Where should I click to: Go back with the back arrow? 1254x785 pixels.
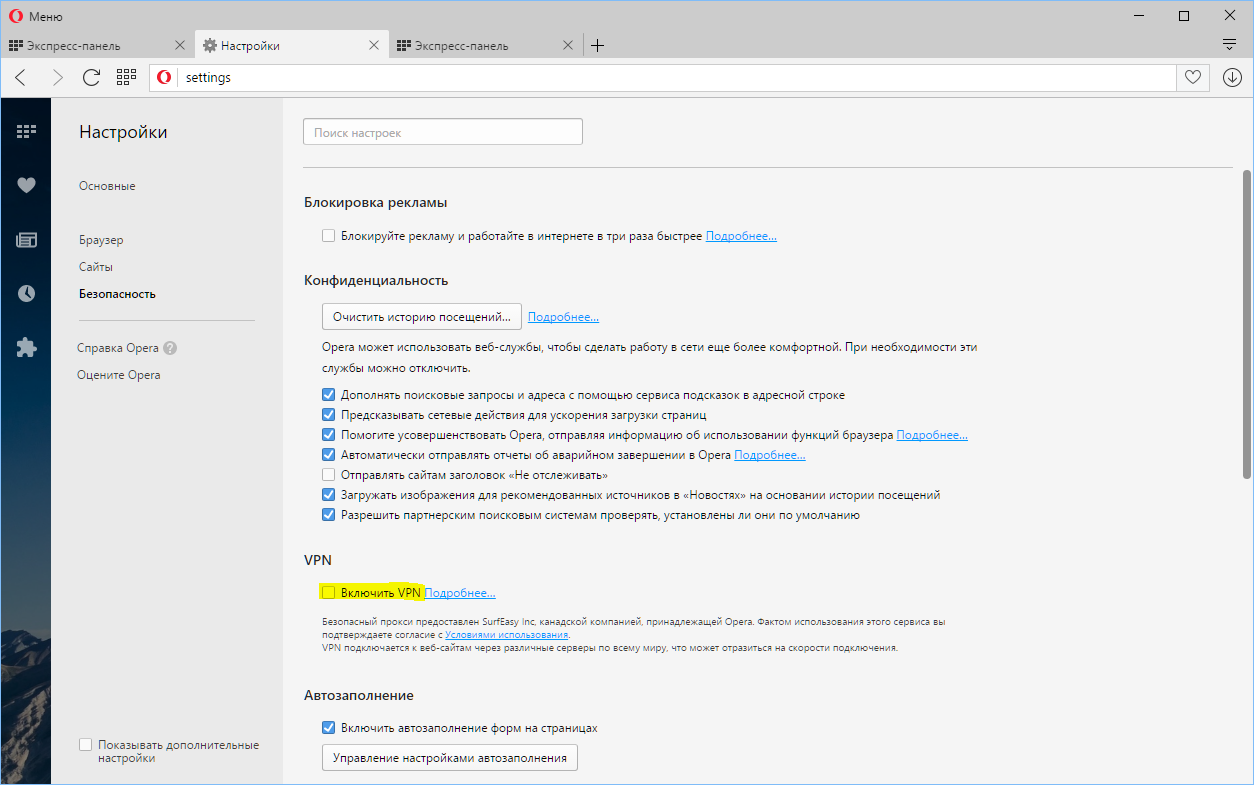pos(21,77)
